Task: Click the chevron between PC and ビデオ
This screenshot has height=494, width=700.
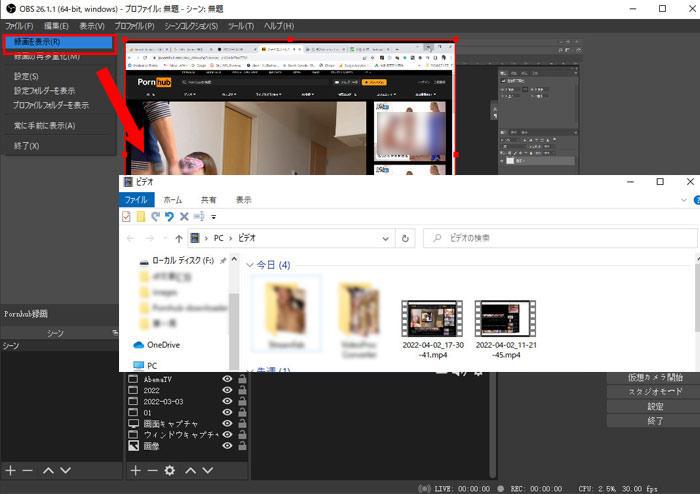Action: coord(231,238)
